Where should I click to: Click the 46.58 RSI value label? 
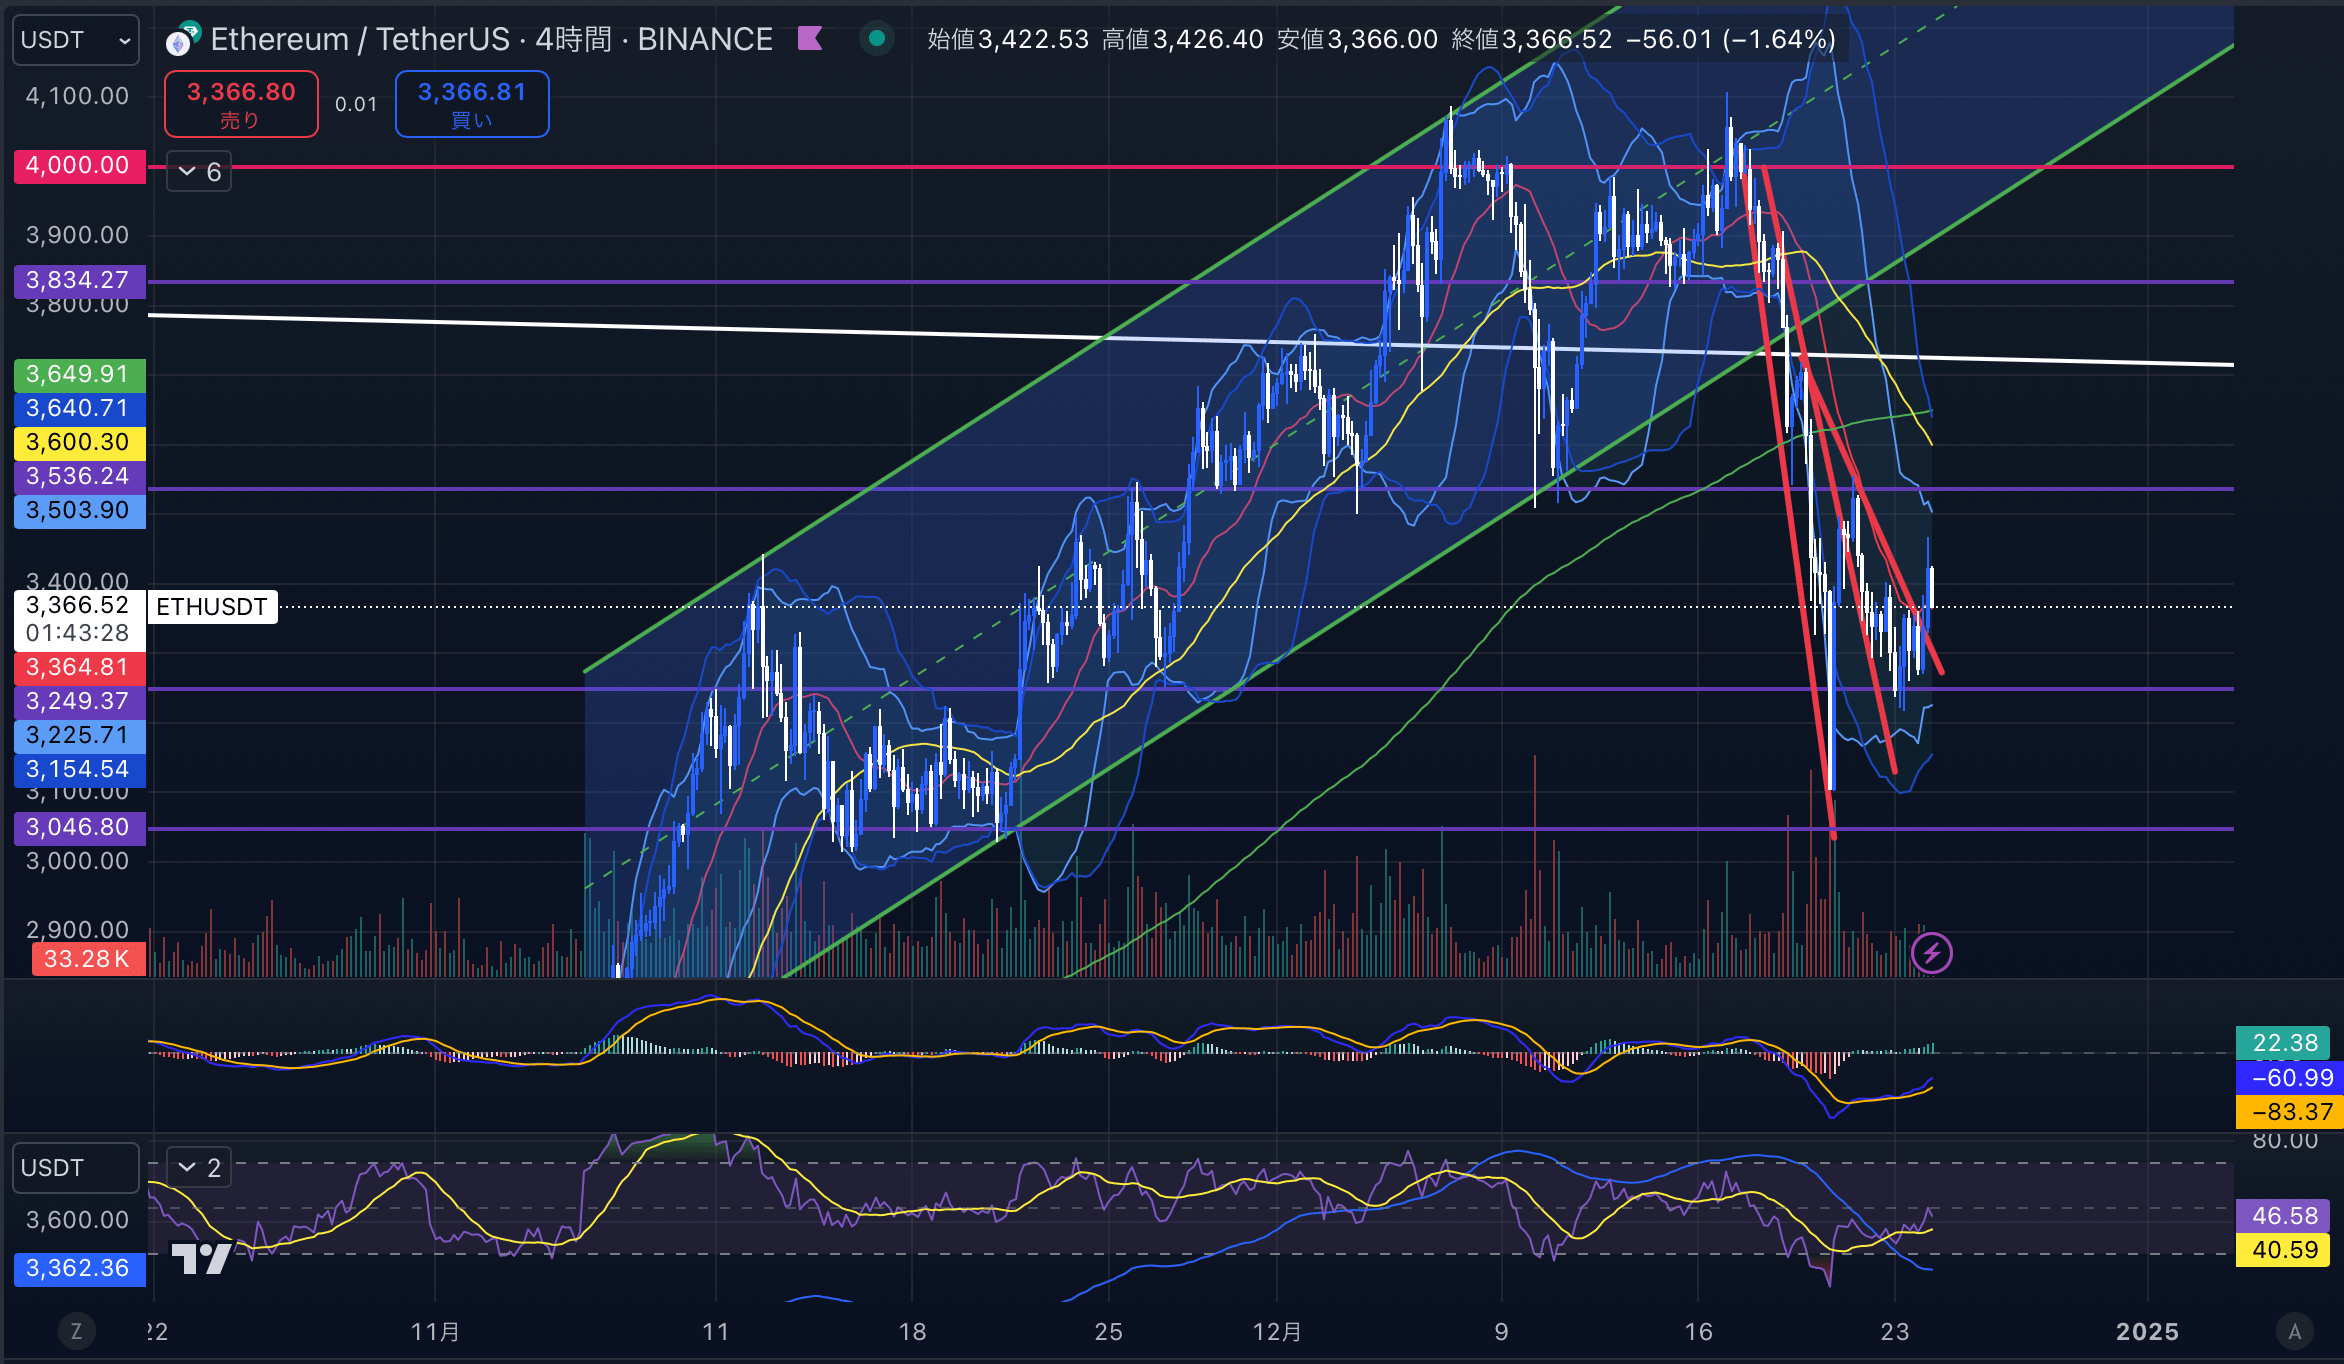point(2284,1216)
